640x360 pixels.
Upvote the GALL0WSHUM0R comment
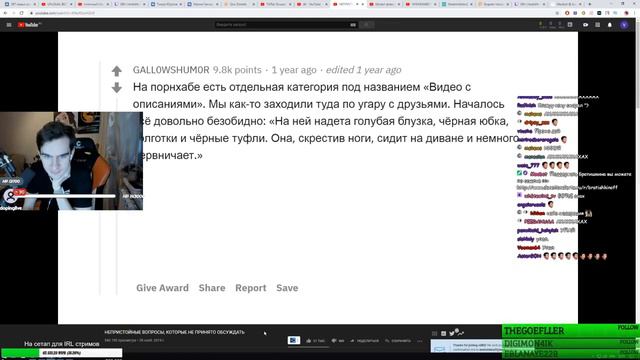117,71
